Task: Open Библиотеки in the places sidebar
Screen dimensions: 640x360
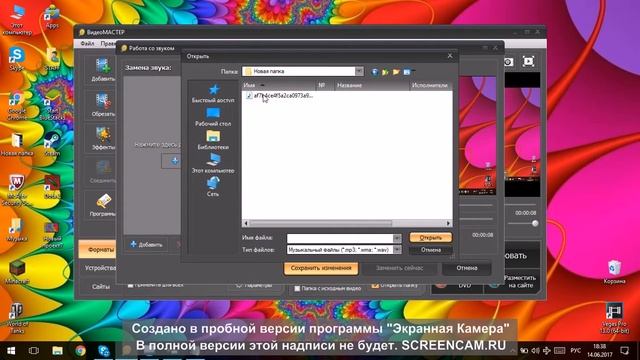Action: [x=213, y=140]
